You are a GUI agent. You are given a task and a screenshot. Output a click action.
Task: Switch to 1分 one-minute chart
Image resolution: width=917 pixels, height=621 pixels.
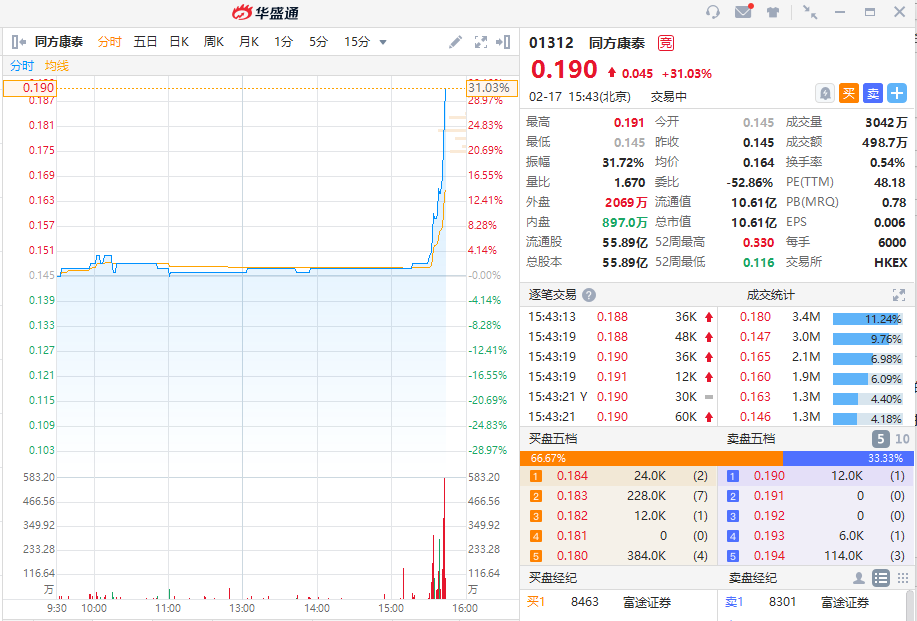(x=284, y=42)
